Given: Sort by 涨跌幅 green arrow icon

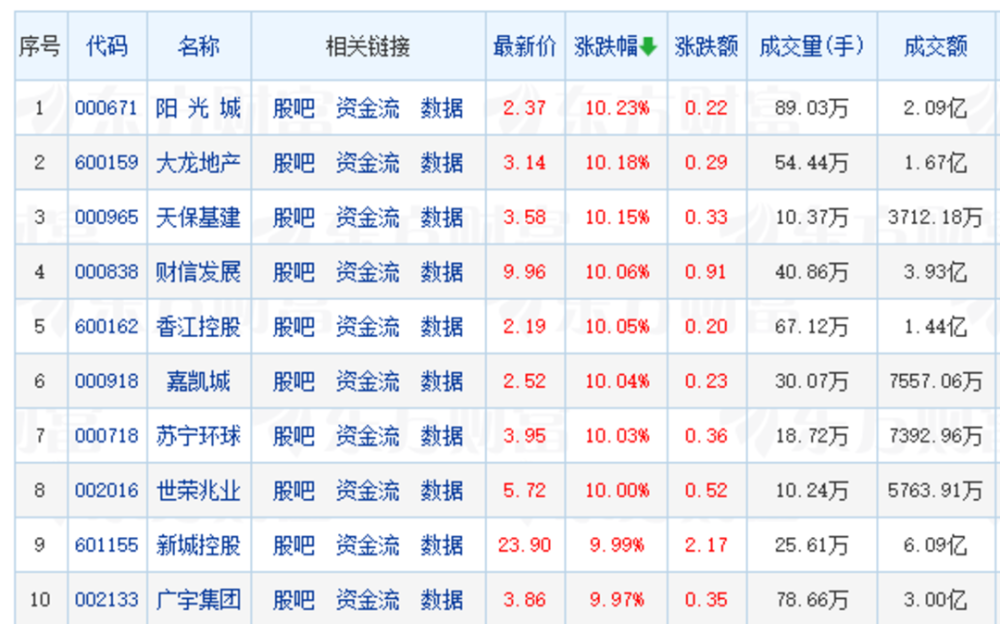Looking at the screenshot, I should pyautogui.click(x=648, y=47).
